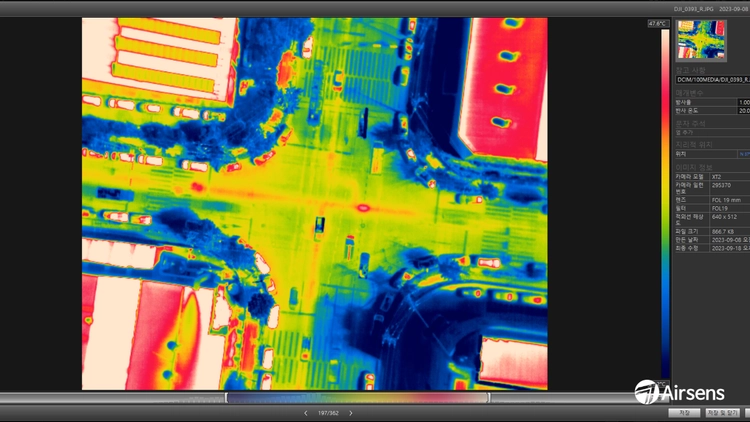Go to the previous image arrow

[306, 413]
